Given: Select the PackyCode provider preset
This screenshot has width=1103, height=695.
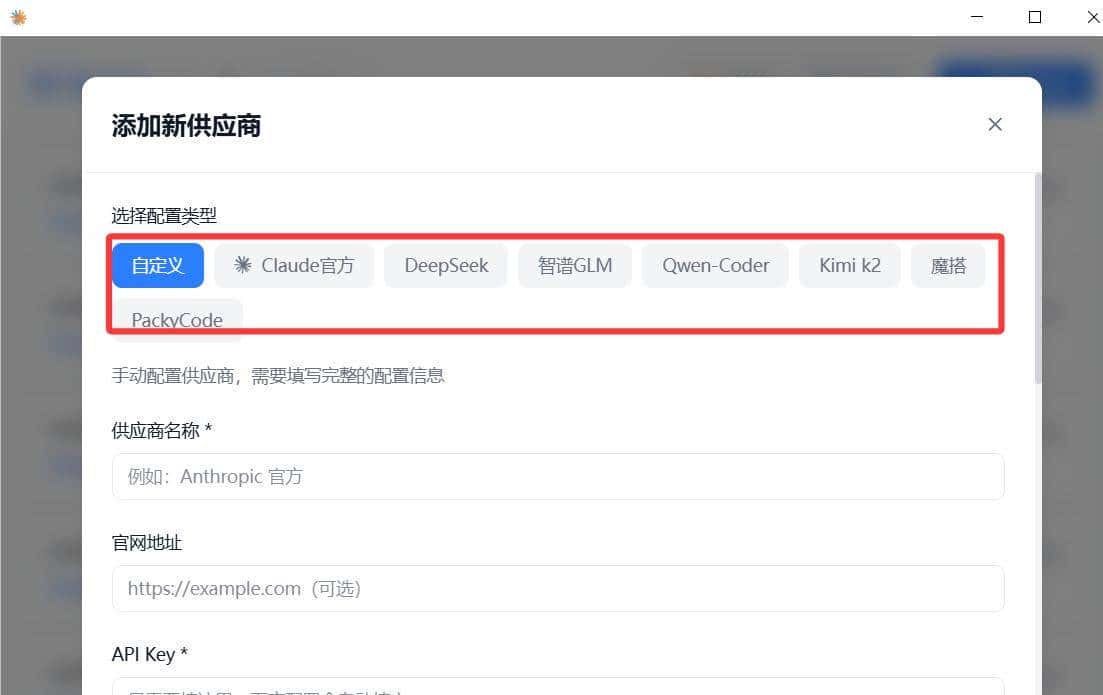Looking at the screenshot, I should click(x=177, y=319).
